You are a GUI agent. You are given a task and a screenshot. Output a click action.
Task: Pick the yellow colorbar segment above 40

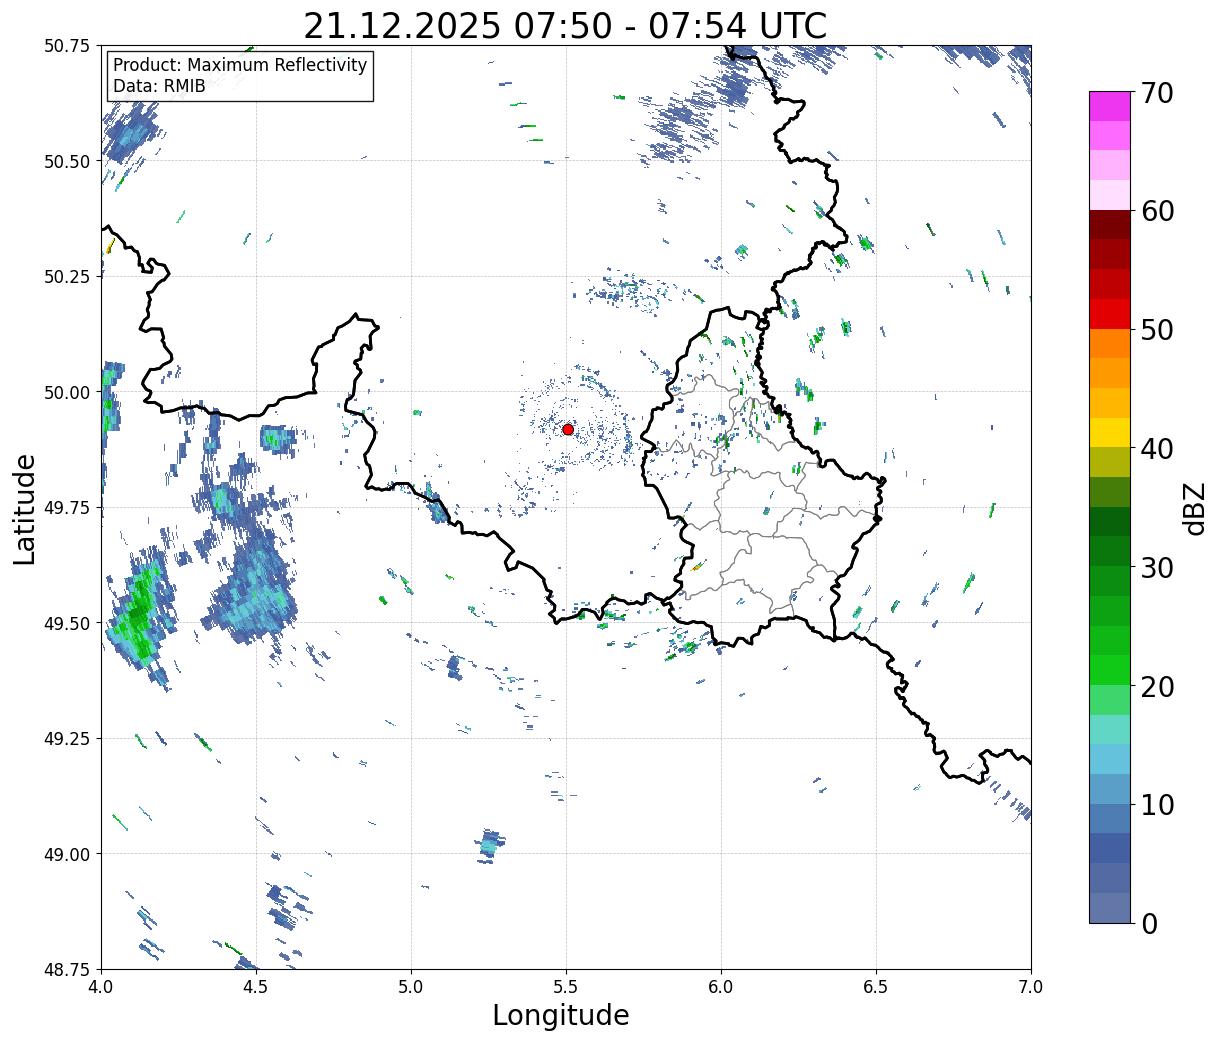tap(1110, 432)
